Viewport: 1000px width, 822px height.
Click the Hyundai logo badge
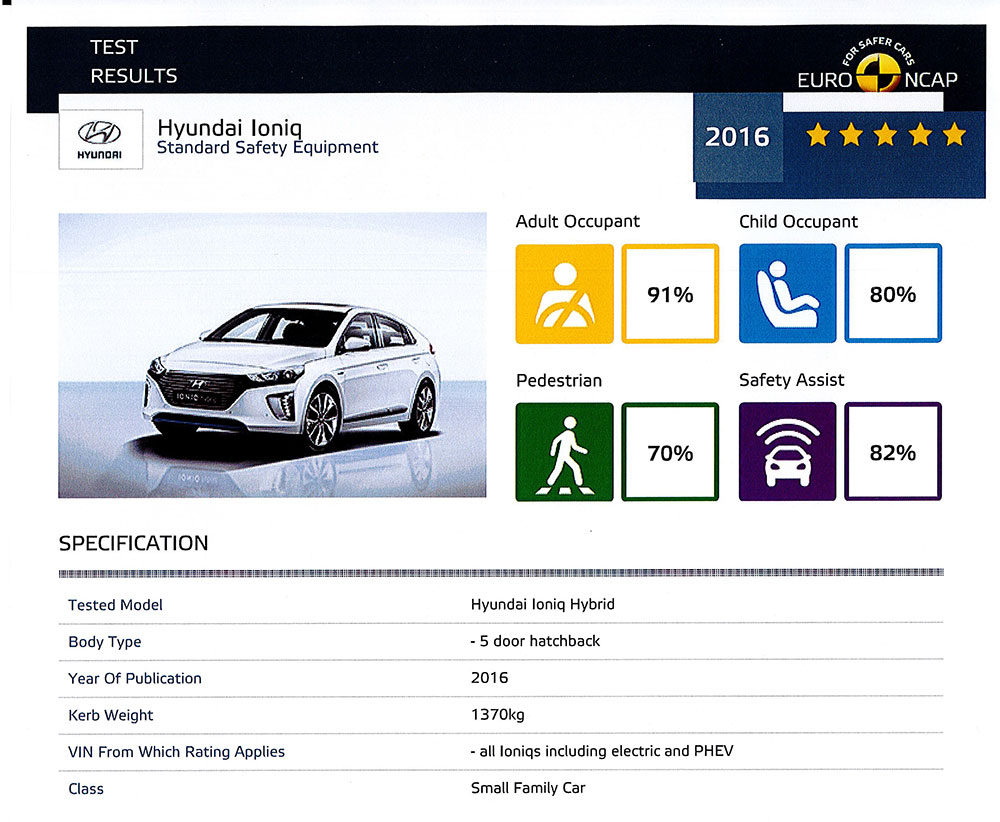tap(101, 139)
